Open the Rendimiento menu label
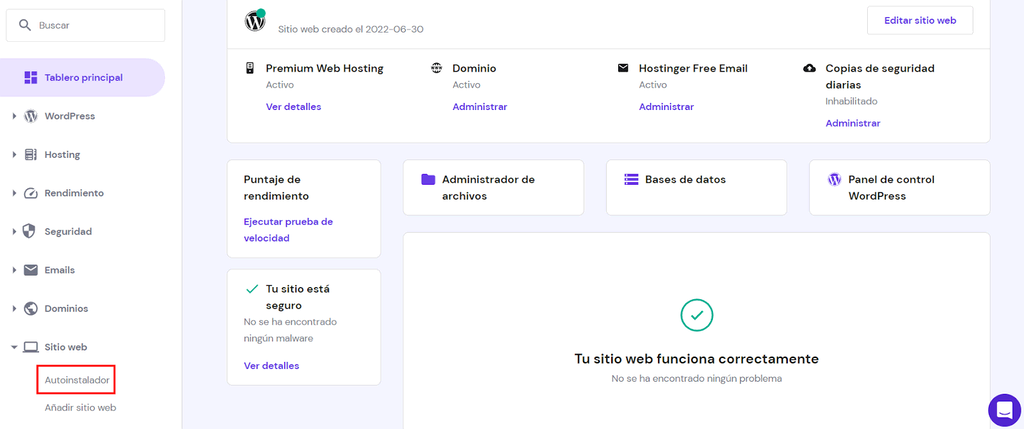This screenshot has height=429, width=1024. [74, 193]
